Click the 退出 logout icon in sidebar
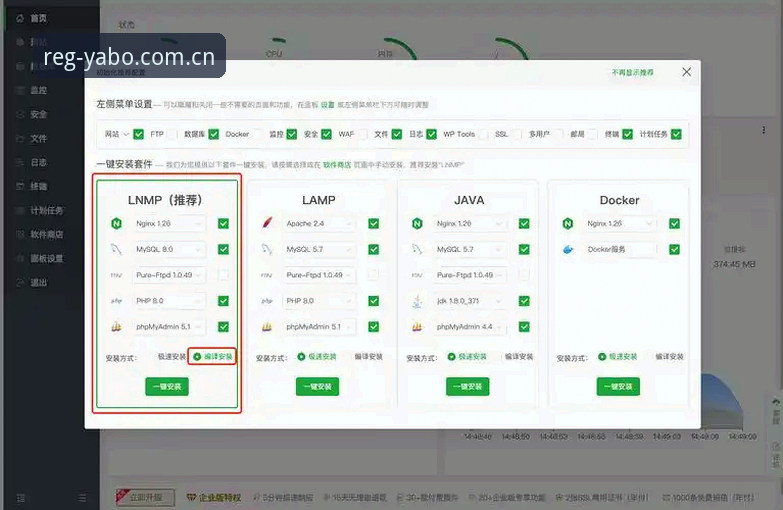 click(20, 282)
